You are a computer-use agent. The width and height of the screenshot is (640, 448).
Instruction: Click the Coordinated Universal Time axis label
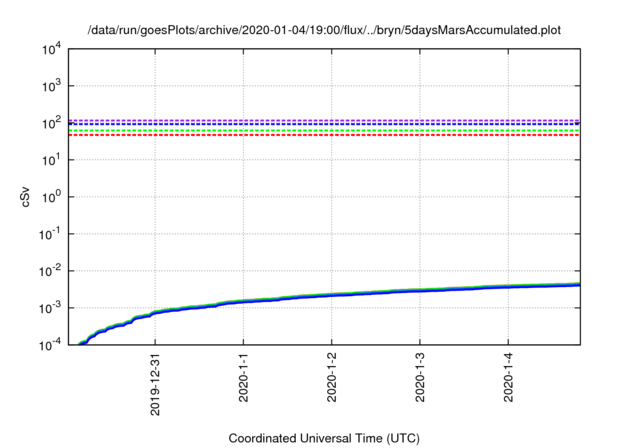(x=324, y=438)
